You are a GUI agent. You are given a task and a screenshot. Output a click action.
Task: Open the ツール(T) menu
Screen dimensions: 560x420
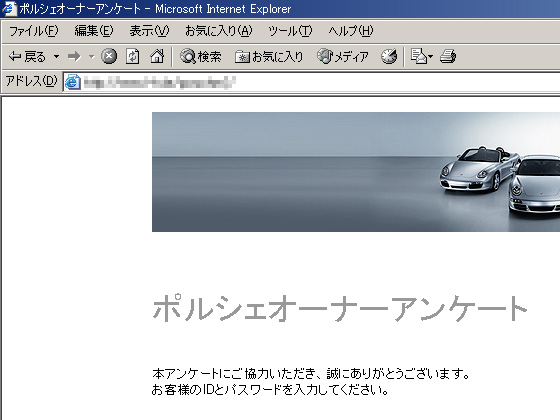point(290,31)
